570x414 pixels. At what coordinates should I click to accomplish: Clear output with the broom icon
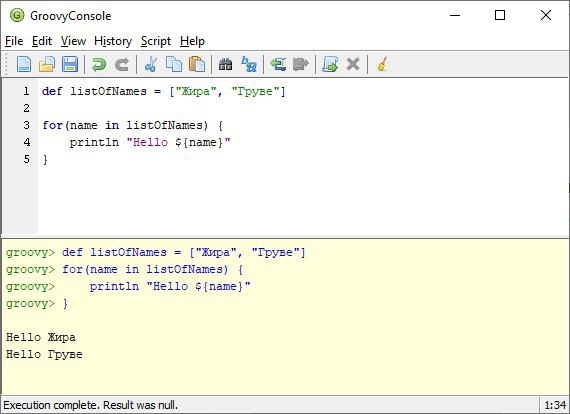tap(382, 65)
